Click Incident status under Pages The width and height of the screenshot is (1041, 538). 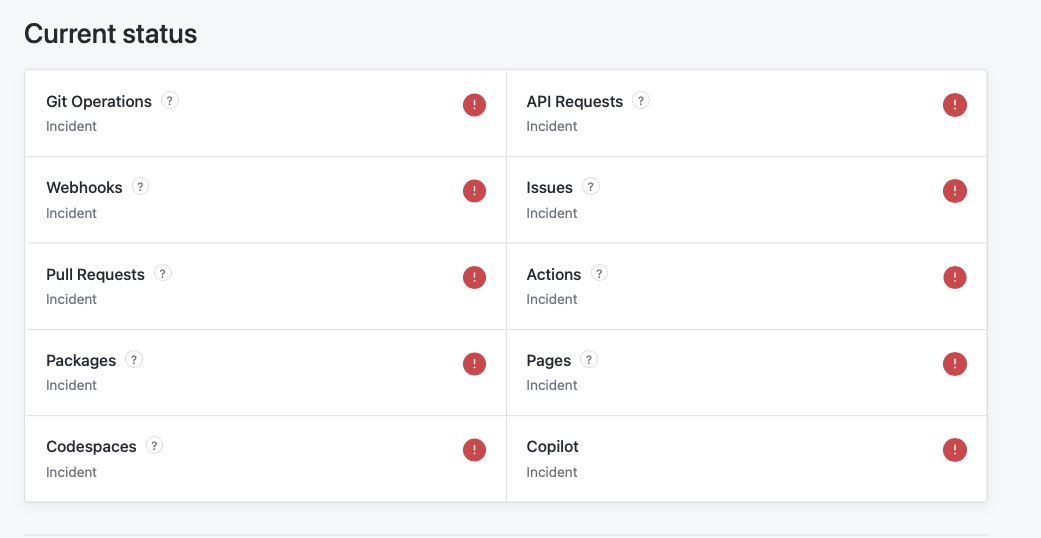tap(552, 385)
